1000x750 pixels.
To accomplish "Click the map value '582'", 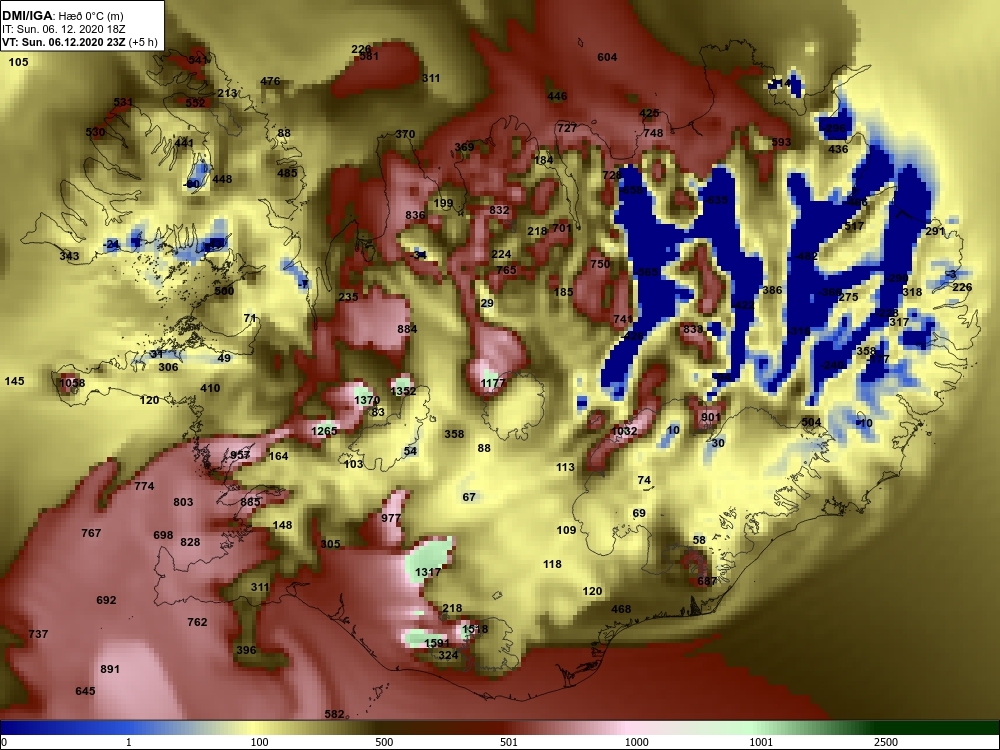I will pyautogui.click(x=334, y=714).
